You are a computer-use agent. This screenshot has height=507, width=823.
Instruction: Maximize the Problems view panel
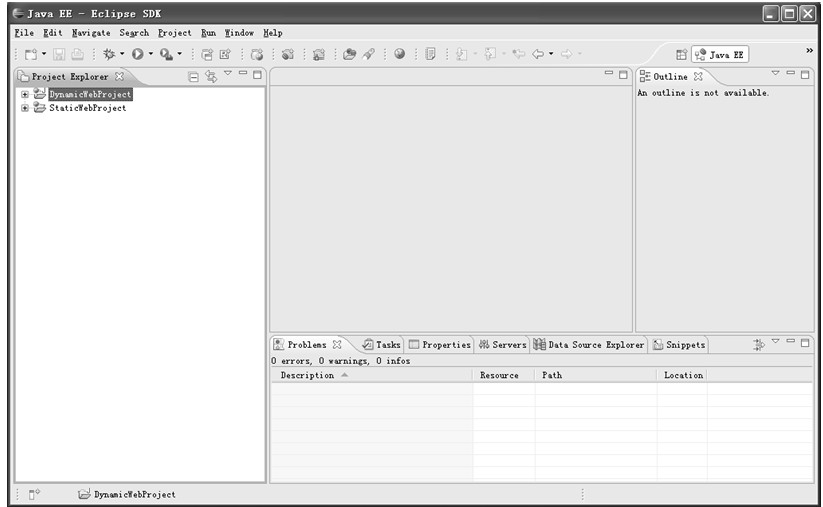tap(805, 343)
